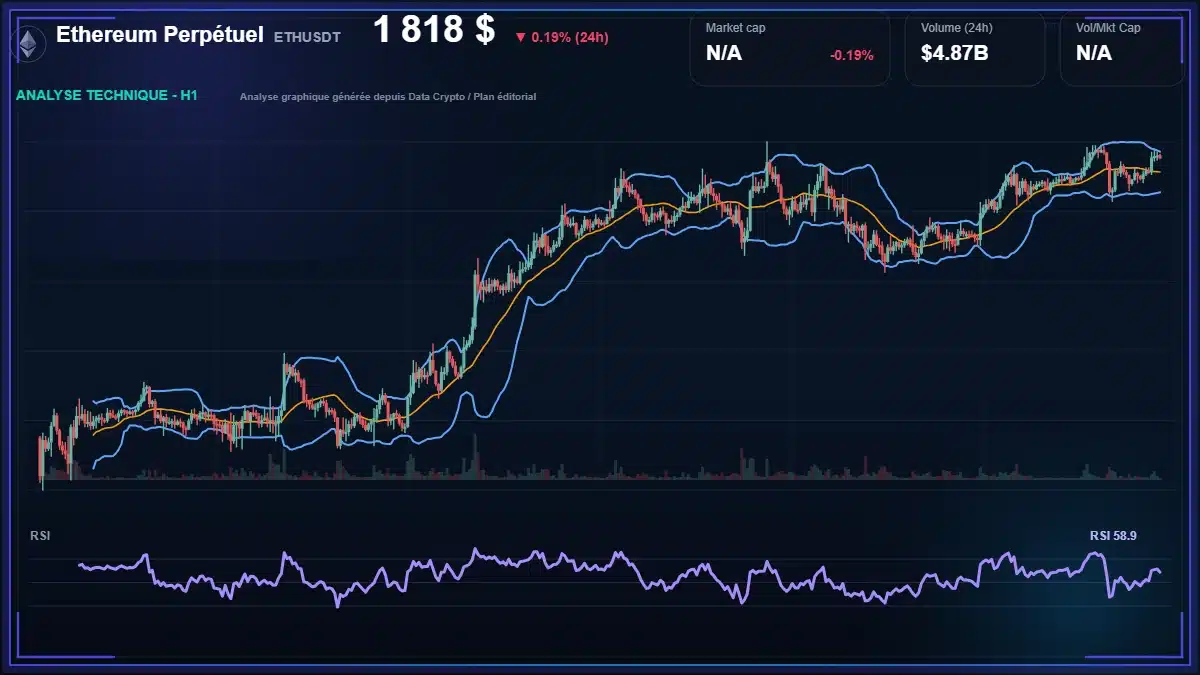The width and height of the screenshot is (1200, 675).
Task: Select the Vol/Mkt Cap label
Action: pos(1108,28)
